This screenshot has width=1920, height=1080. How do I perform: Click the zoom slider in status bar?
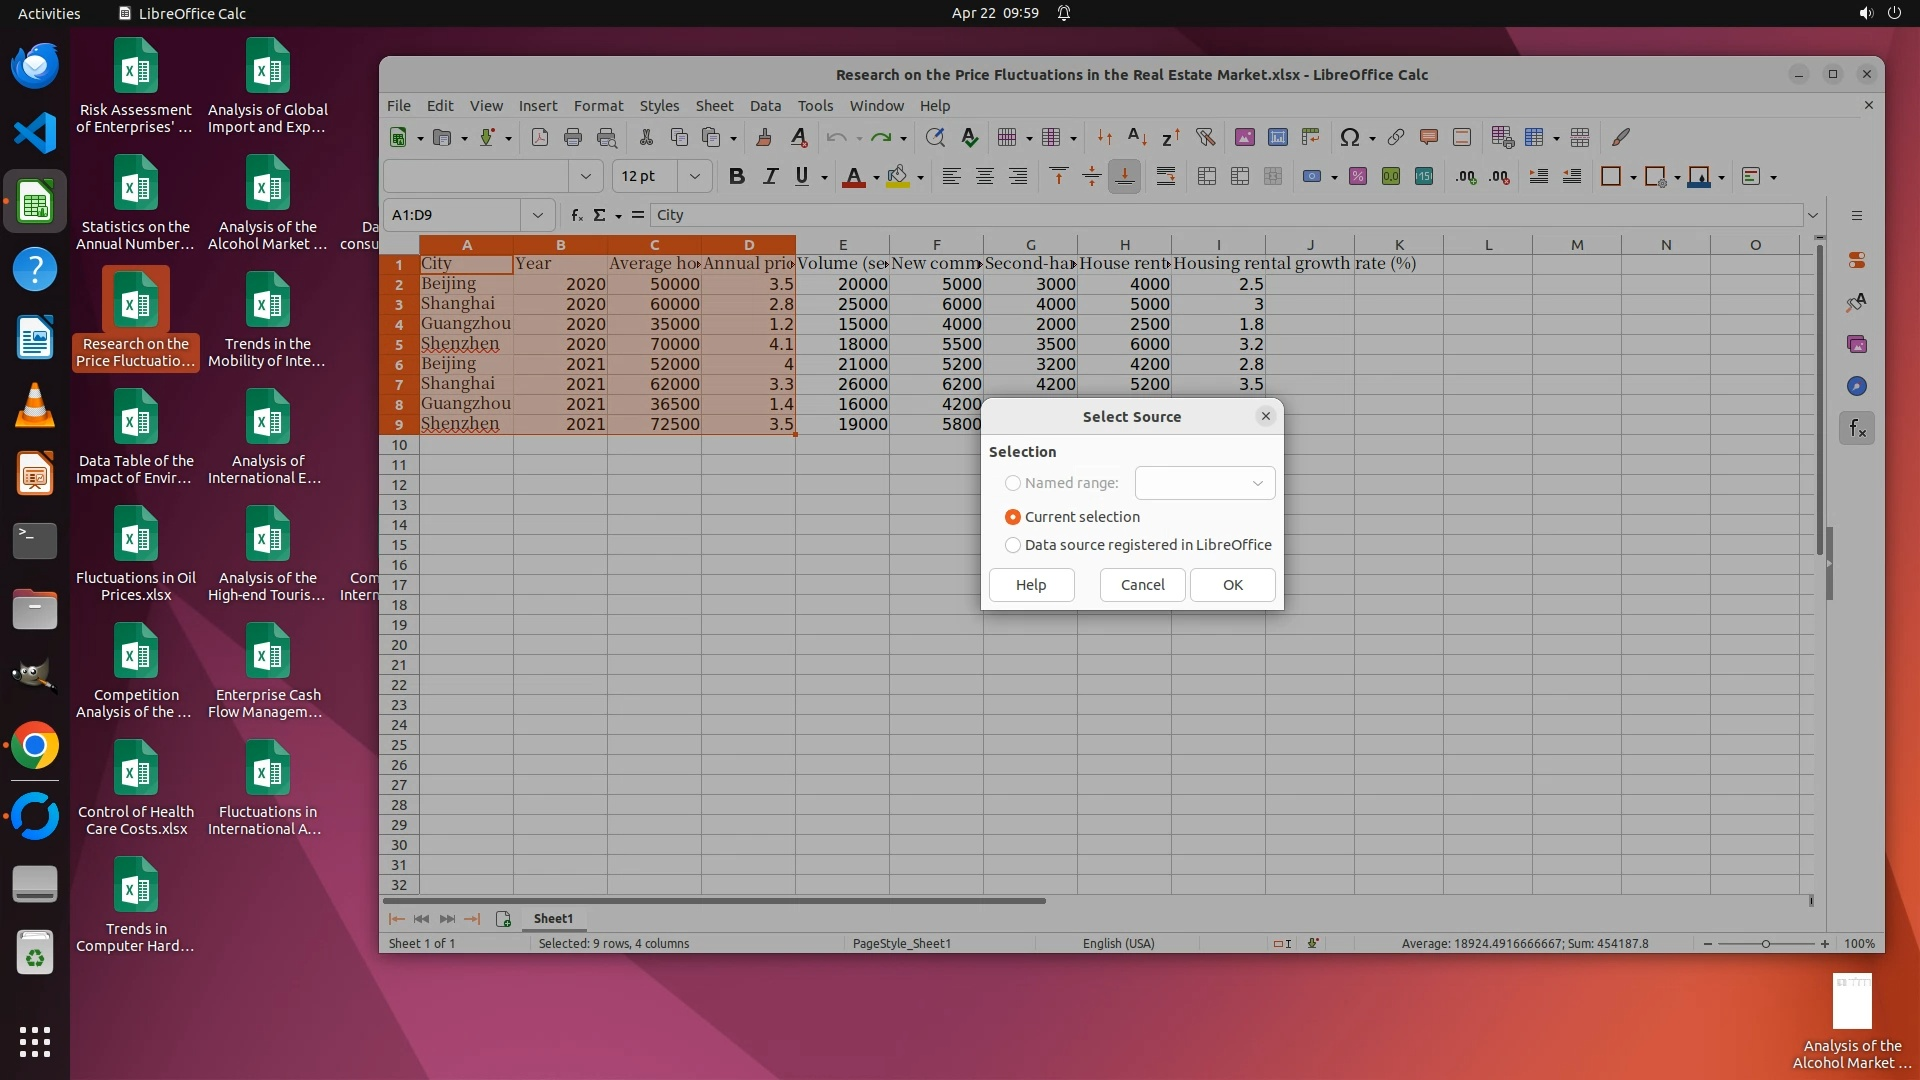(1765, 944)
